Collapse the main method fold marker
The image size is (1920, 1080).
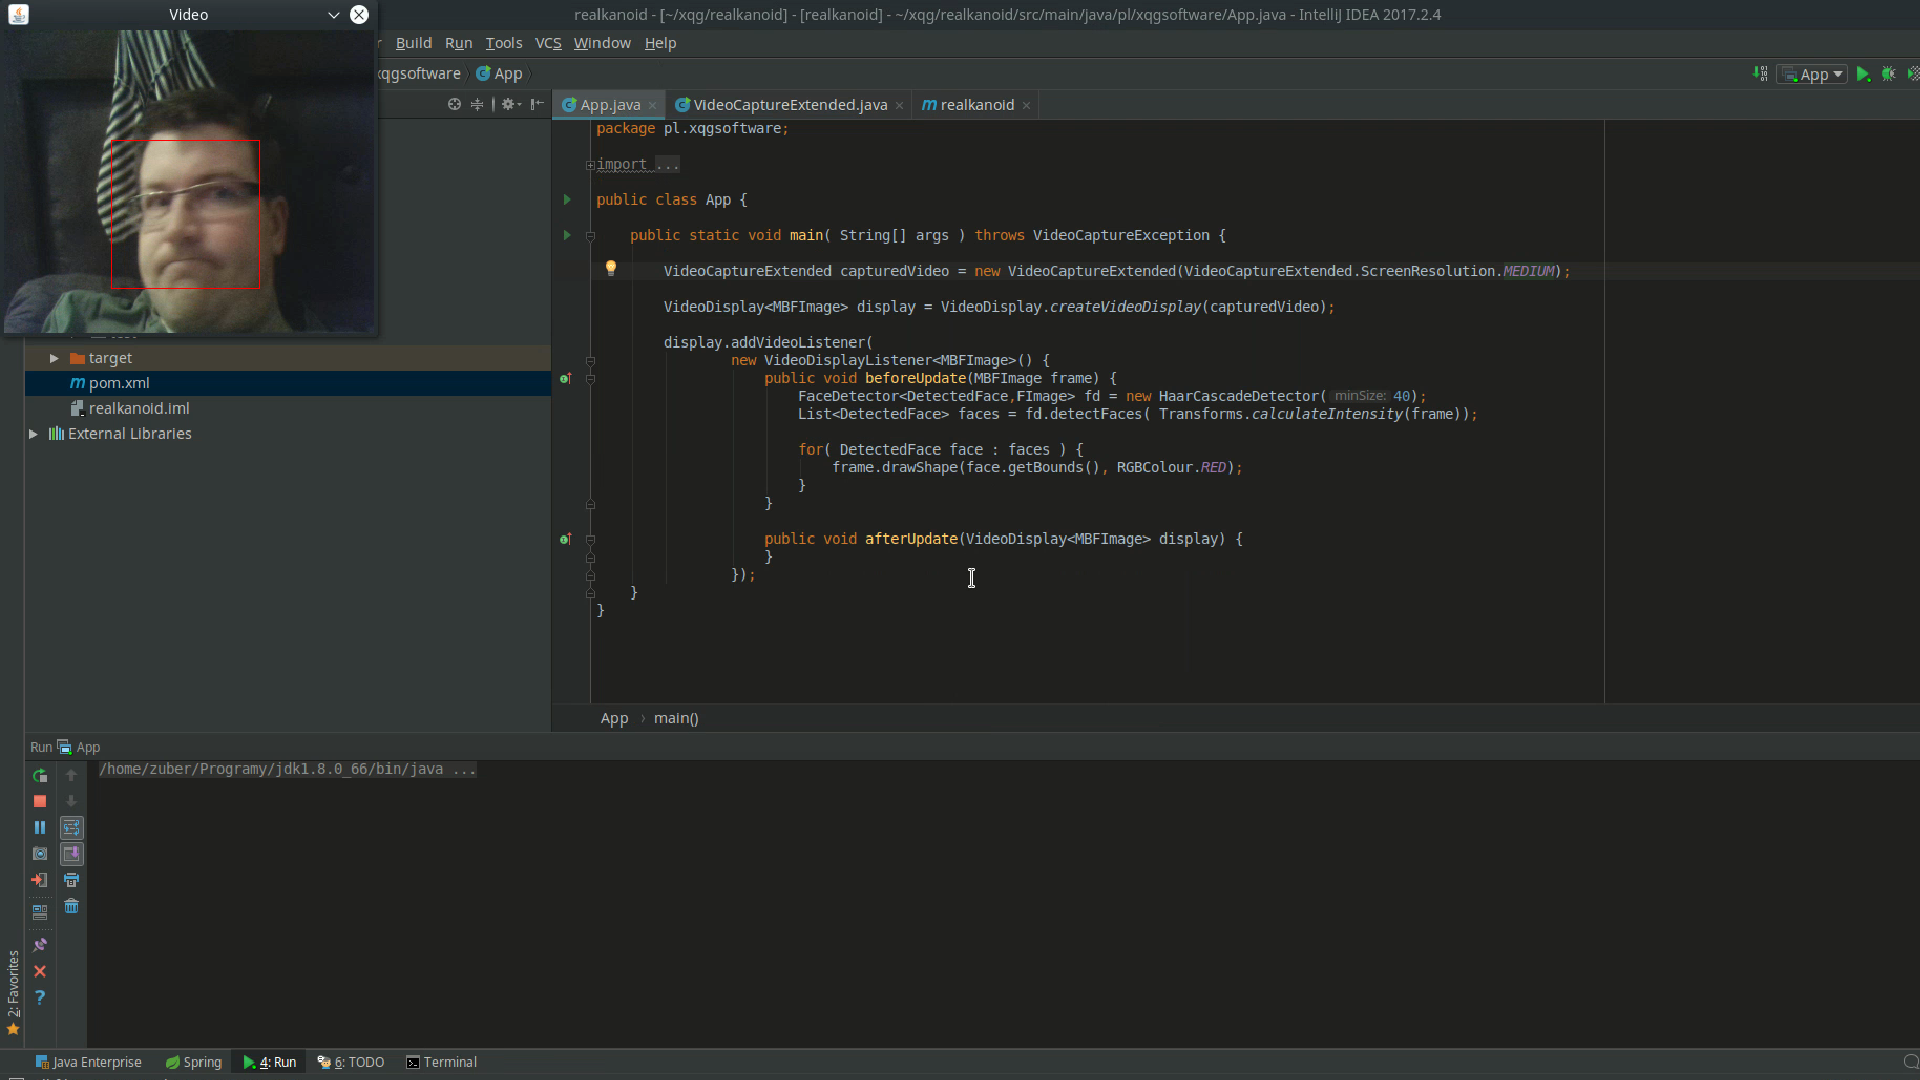click(x=590, y=237)
